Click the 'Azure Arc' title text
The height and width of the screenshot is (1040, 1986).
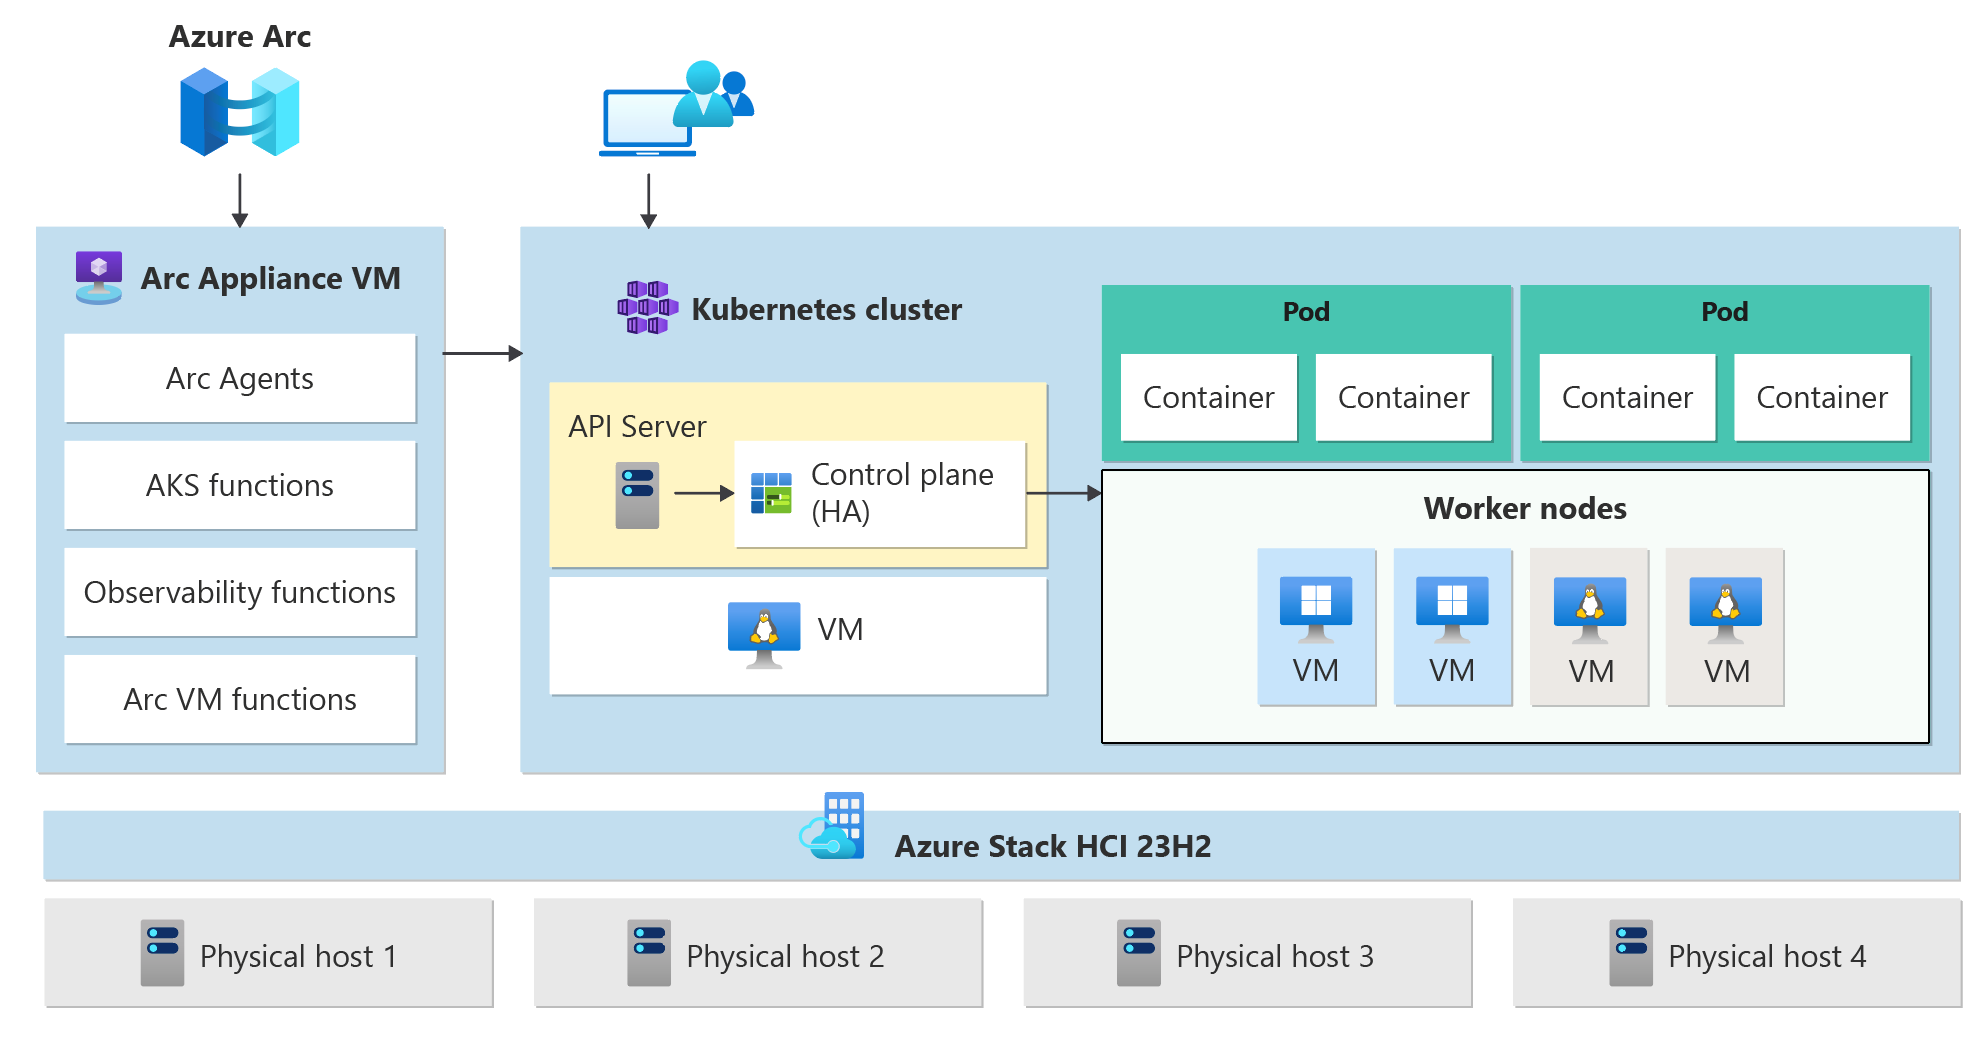pyautogui.click(x=240, y=37)
